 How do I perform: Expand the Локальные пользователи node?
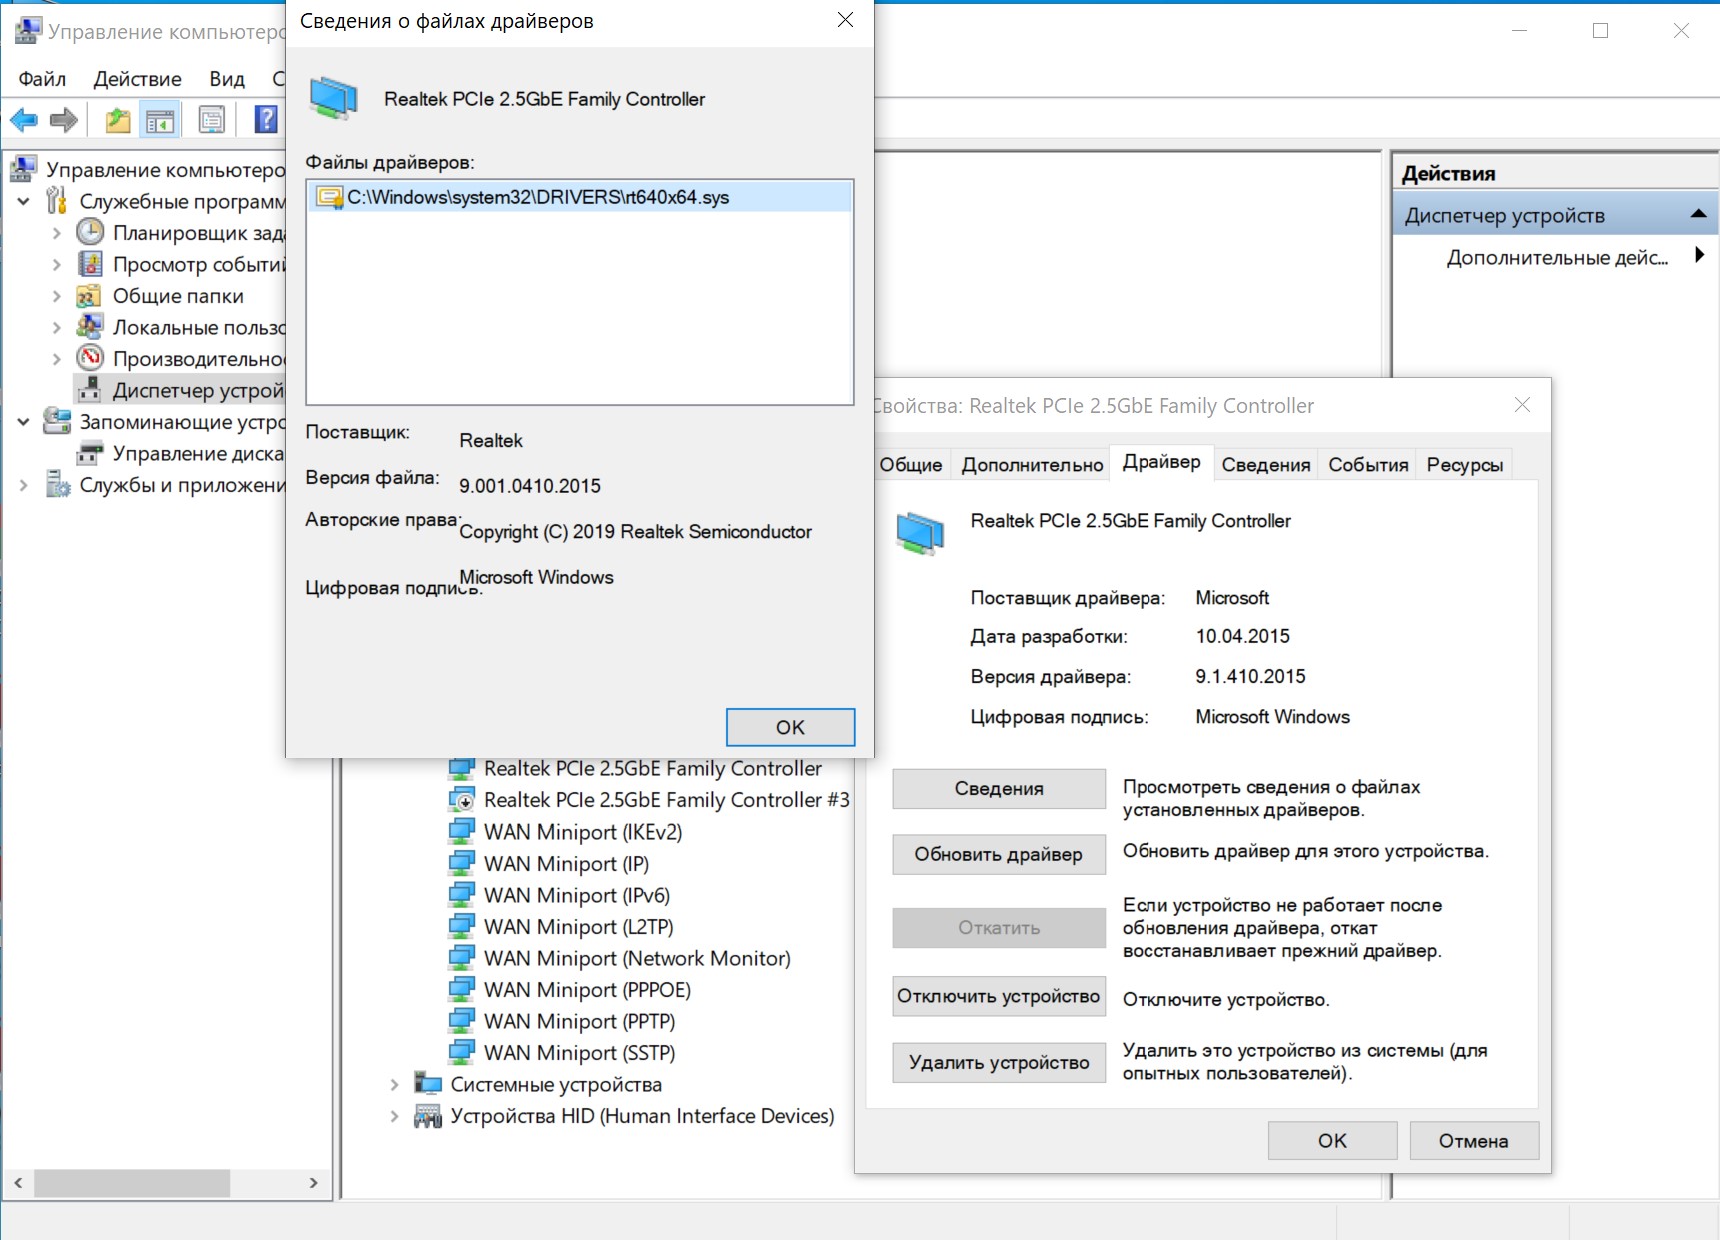(56, 327)
